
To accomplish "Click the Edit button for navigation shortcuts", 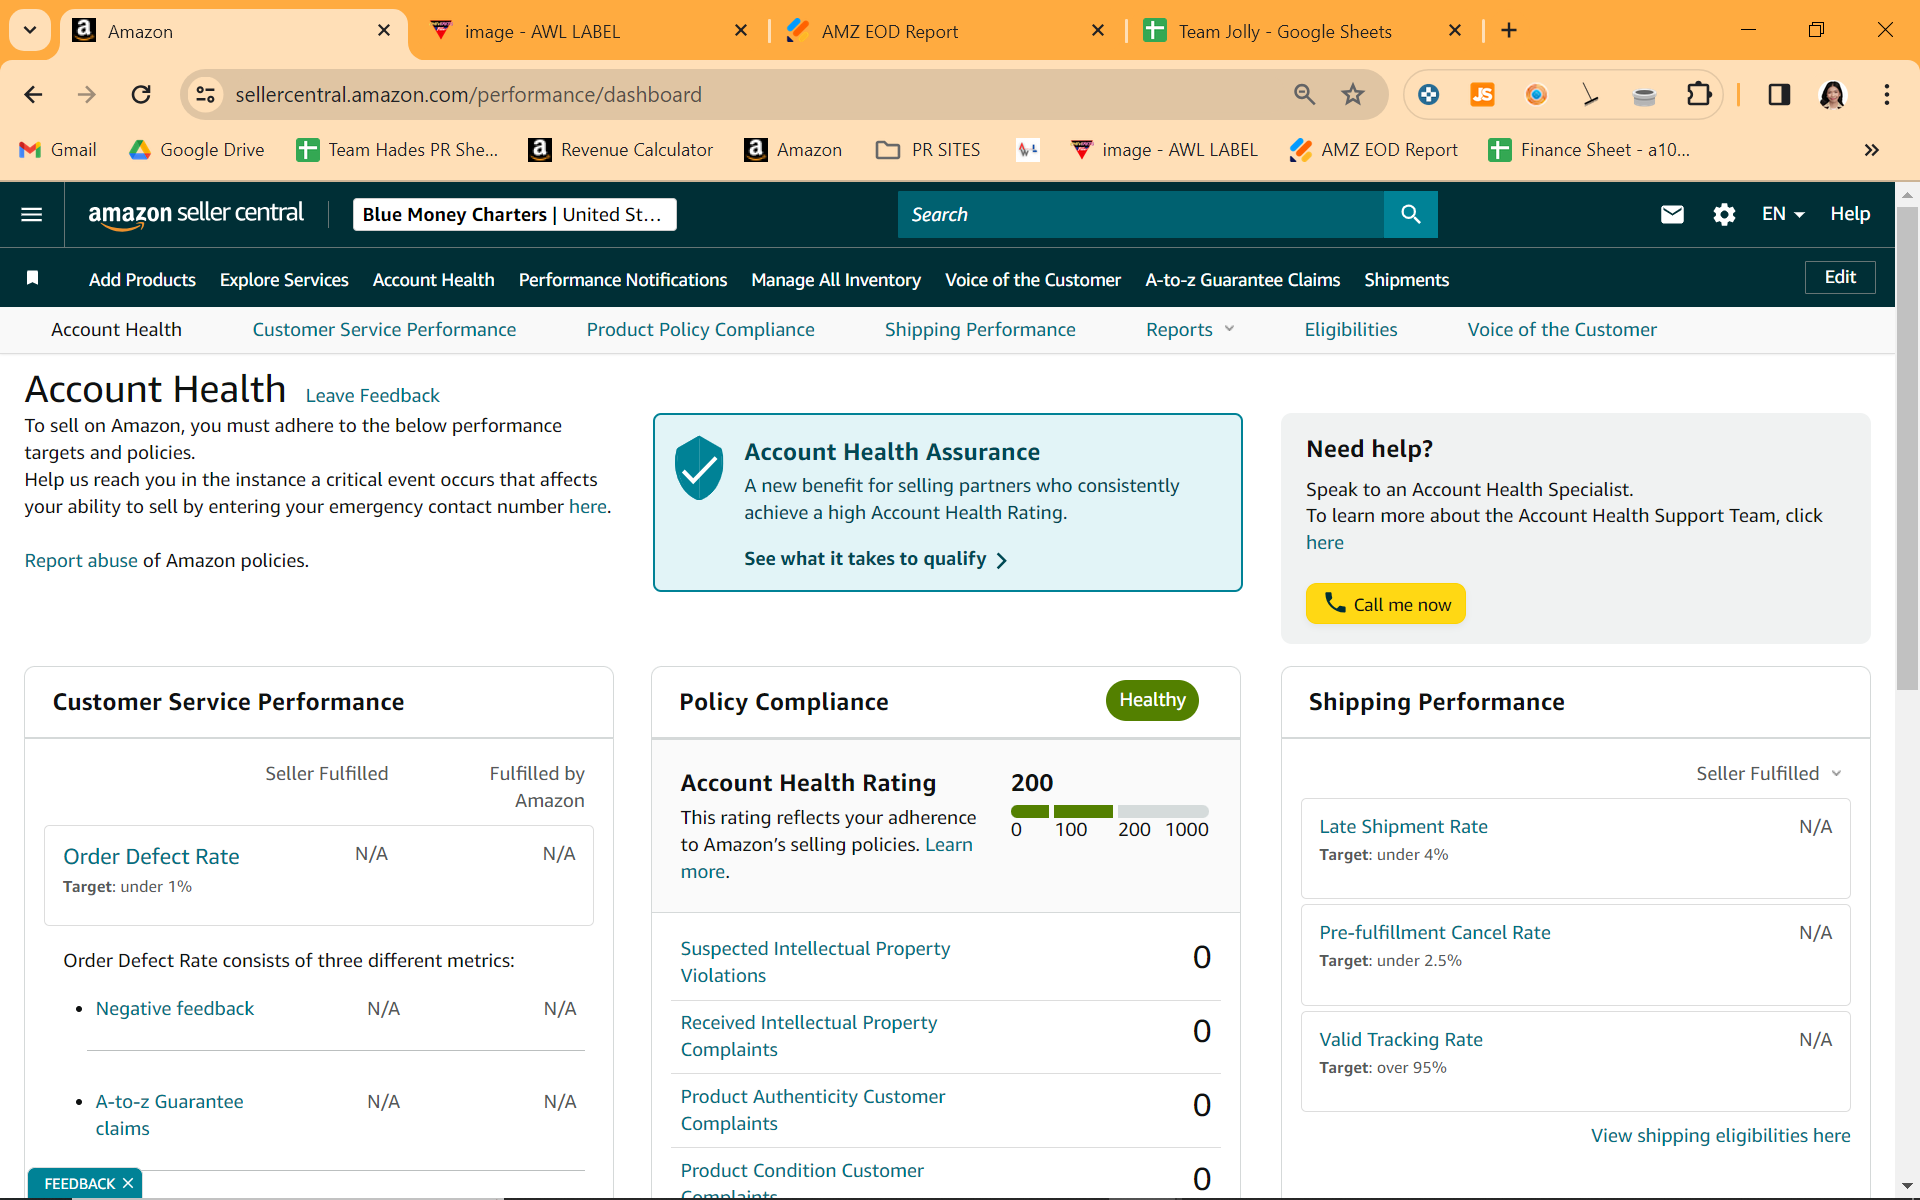I will tap(1840, 277).
